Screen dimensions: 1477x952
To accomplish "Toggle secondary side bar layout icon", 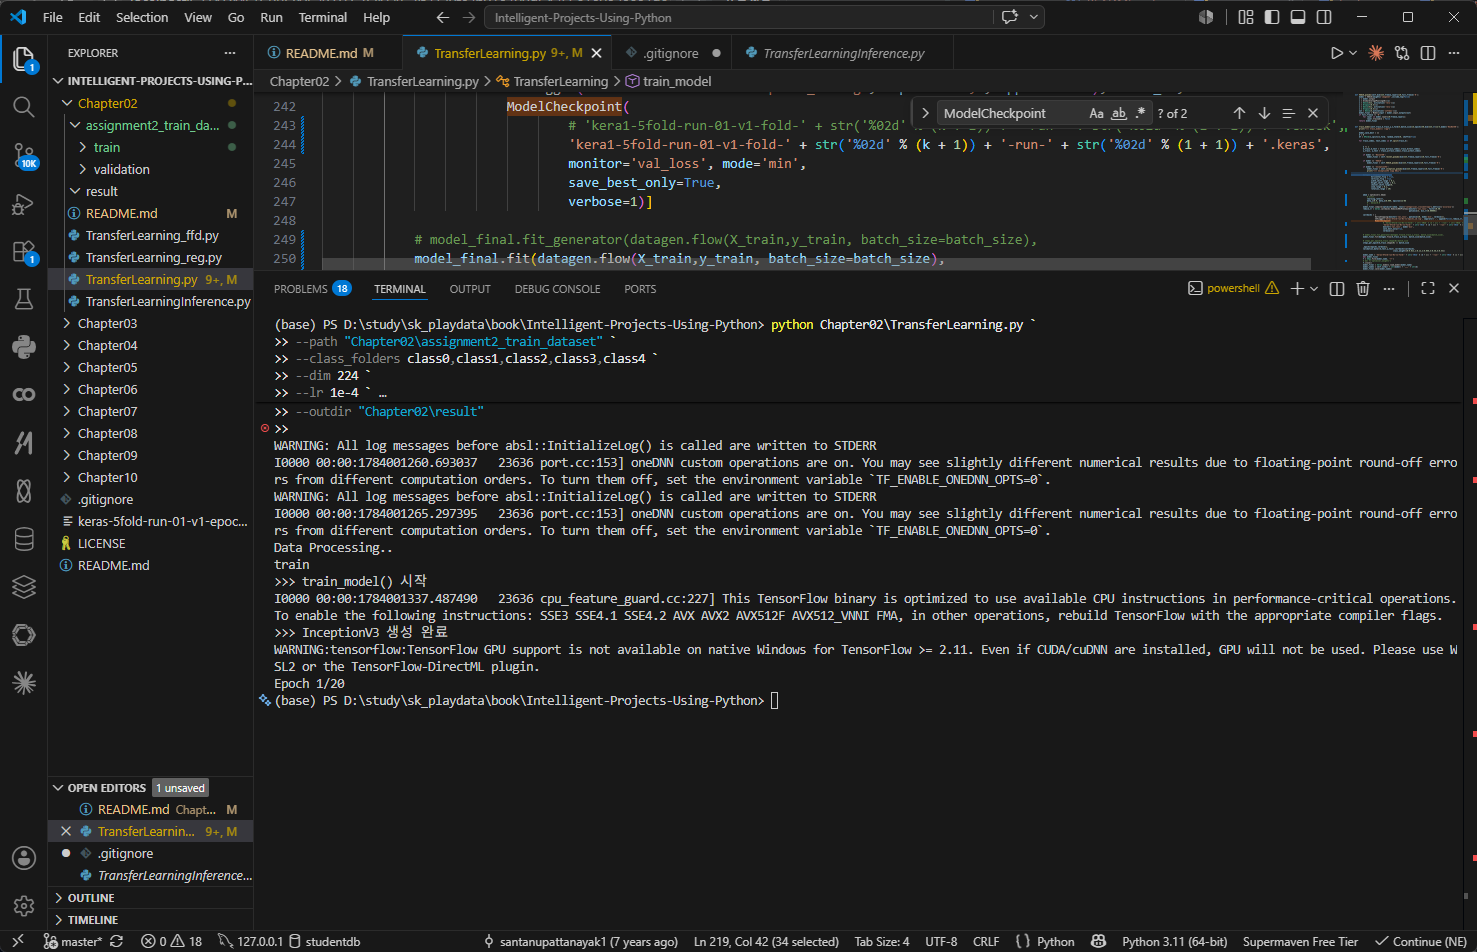I will (1324, 17).
